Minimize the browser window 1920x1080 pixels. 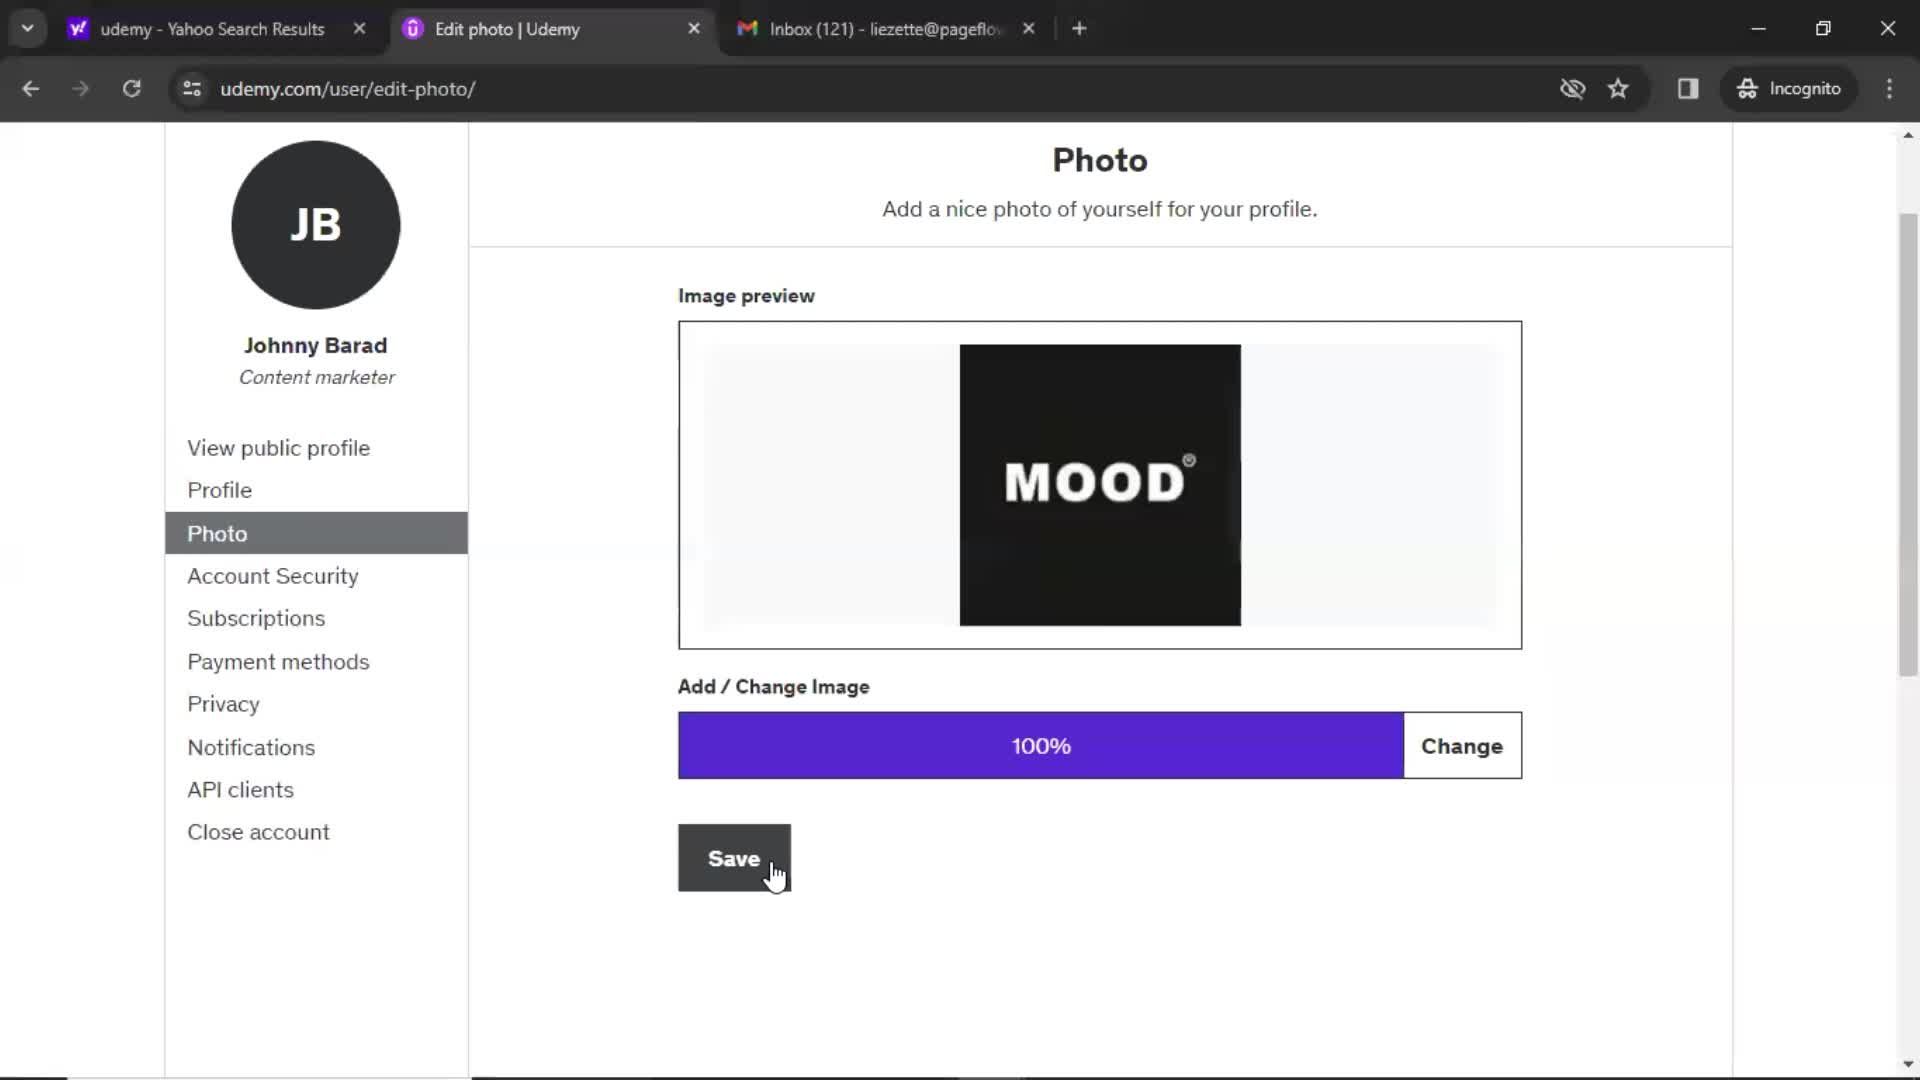1759,29
